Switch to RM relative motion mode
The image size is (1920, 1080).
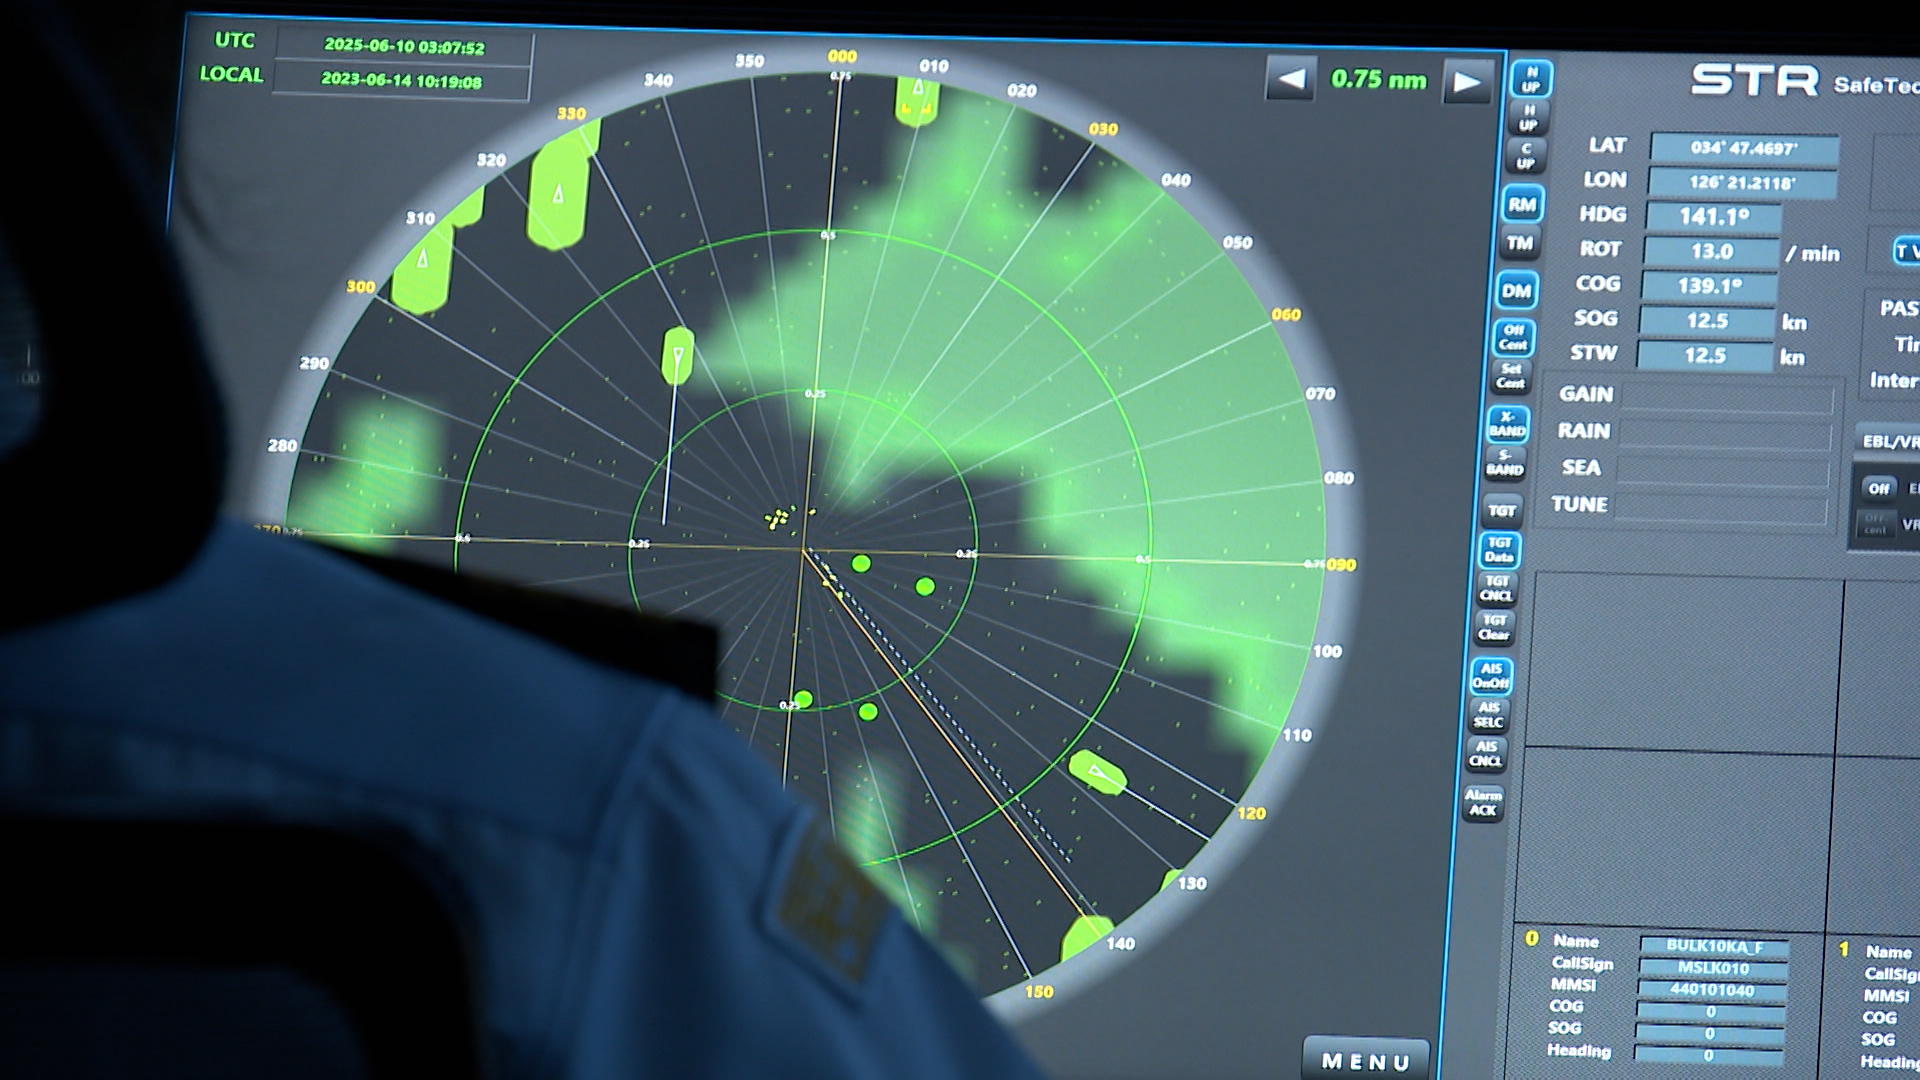pyautogui.click(x=1522, y=205)
